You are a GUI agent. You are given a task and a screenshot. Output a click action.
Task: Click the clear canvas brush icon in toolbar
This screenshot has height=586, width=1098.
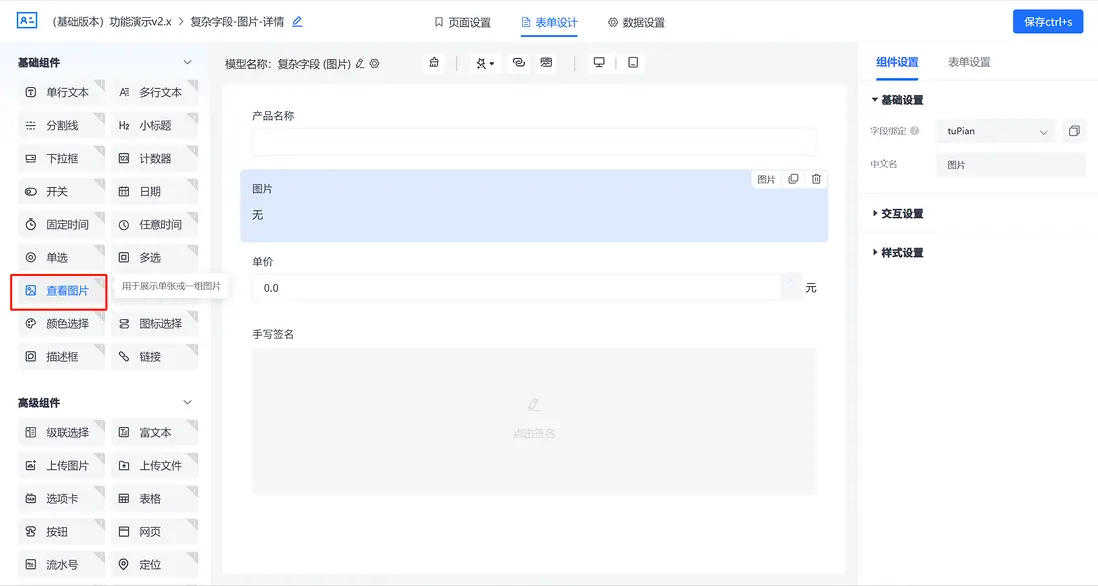[434, 62]
